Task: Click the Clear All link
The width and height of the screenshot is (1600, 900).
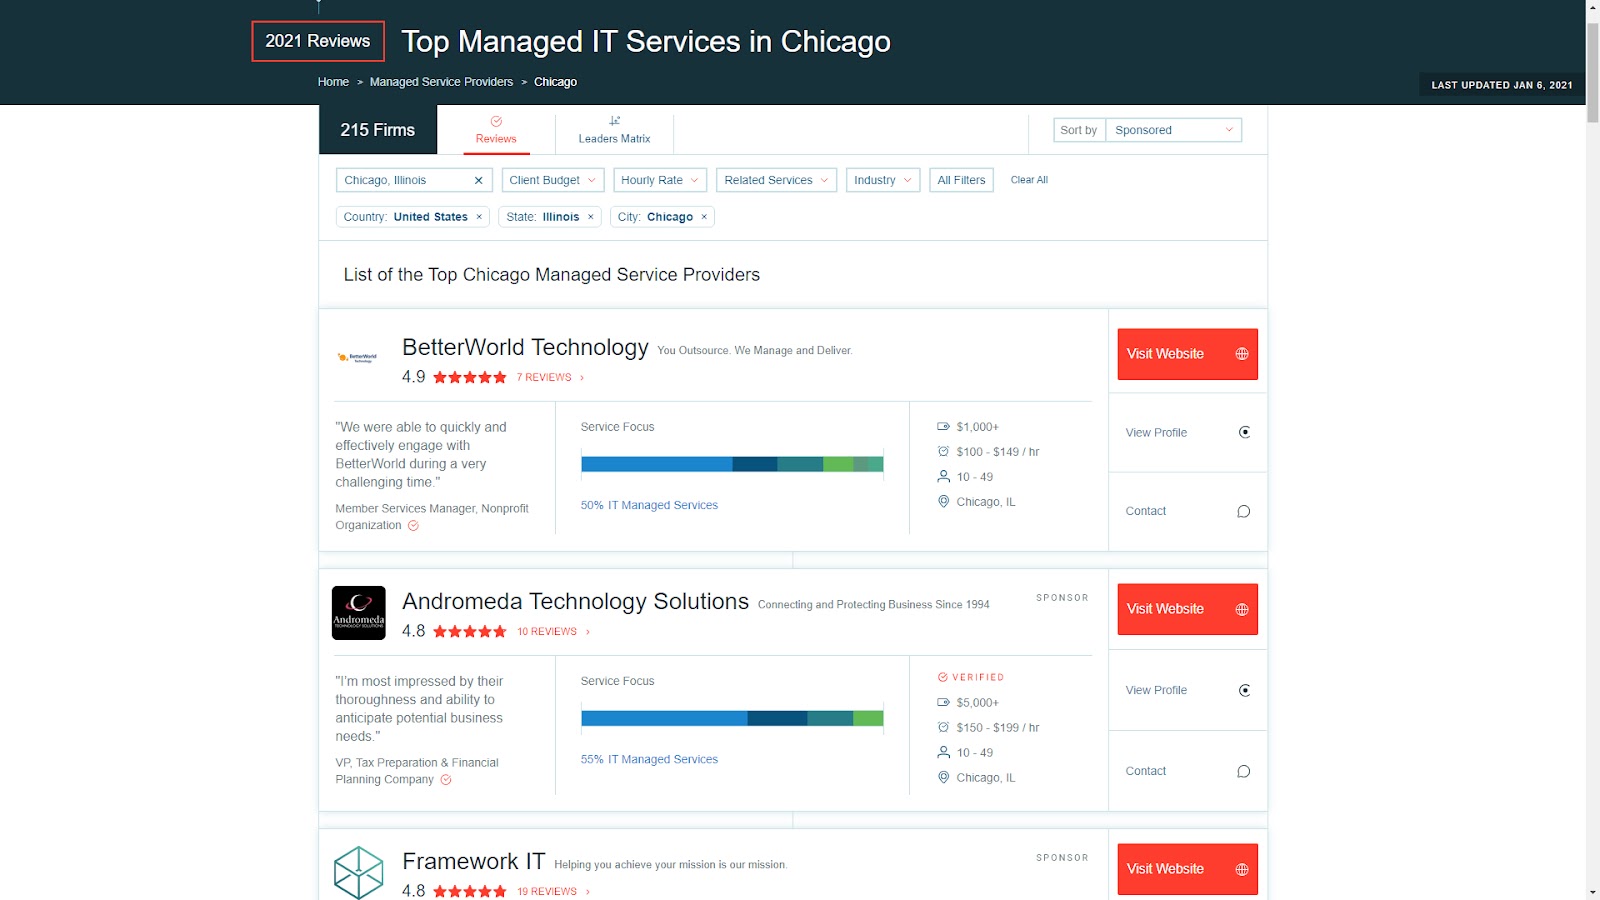Action: coord(1029,180)
